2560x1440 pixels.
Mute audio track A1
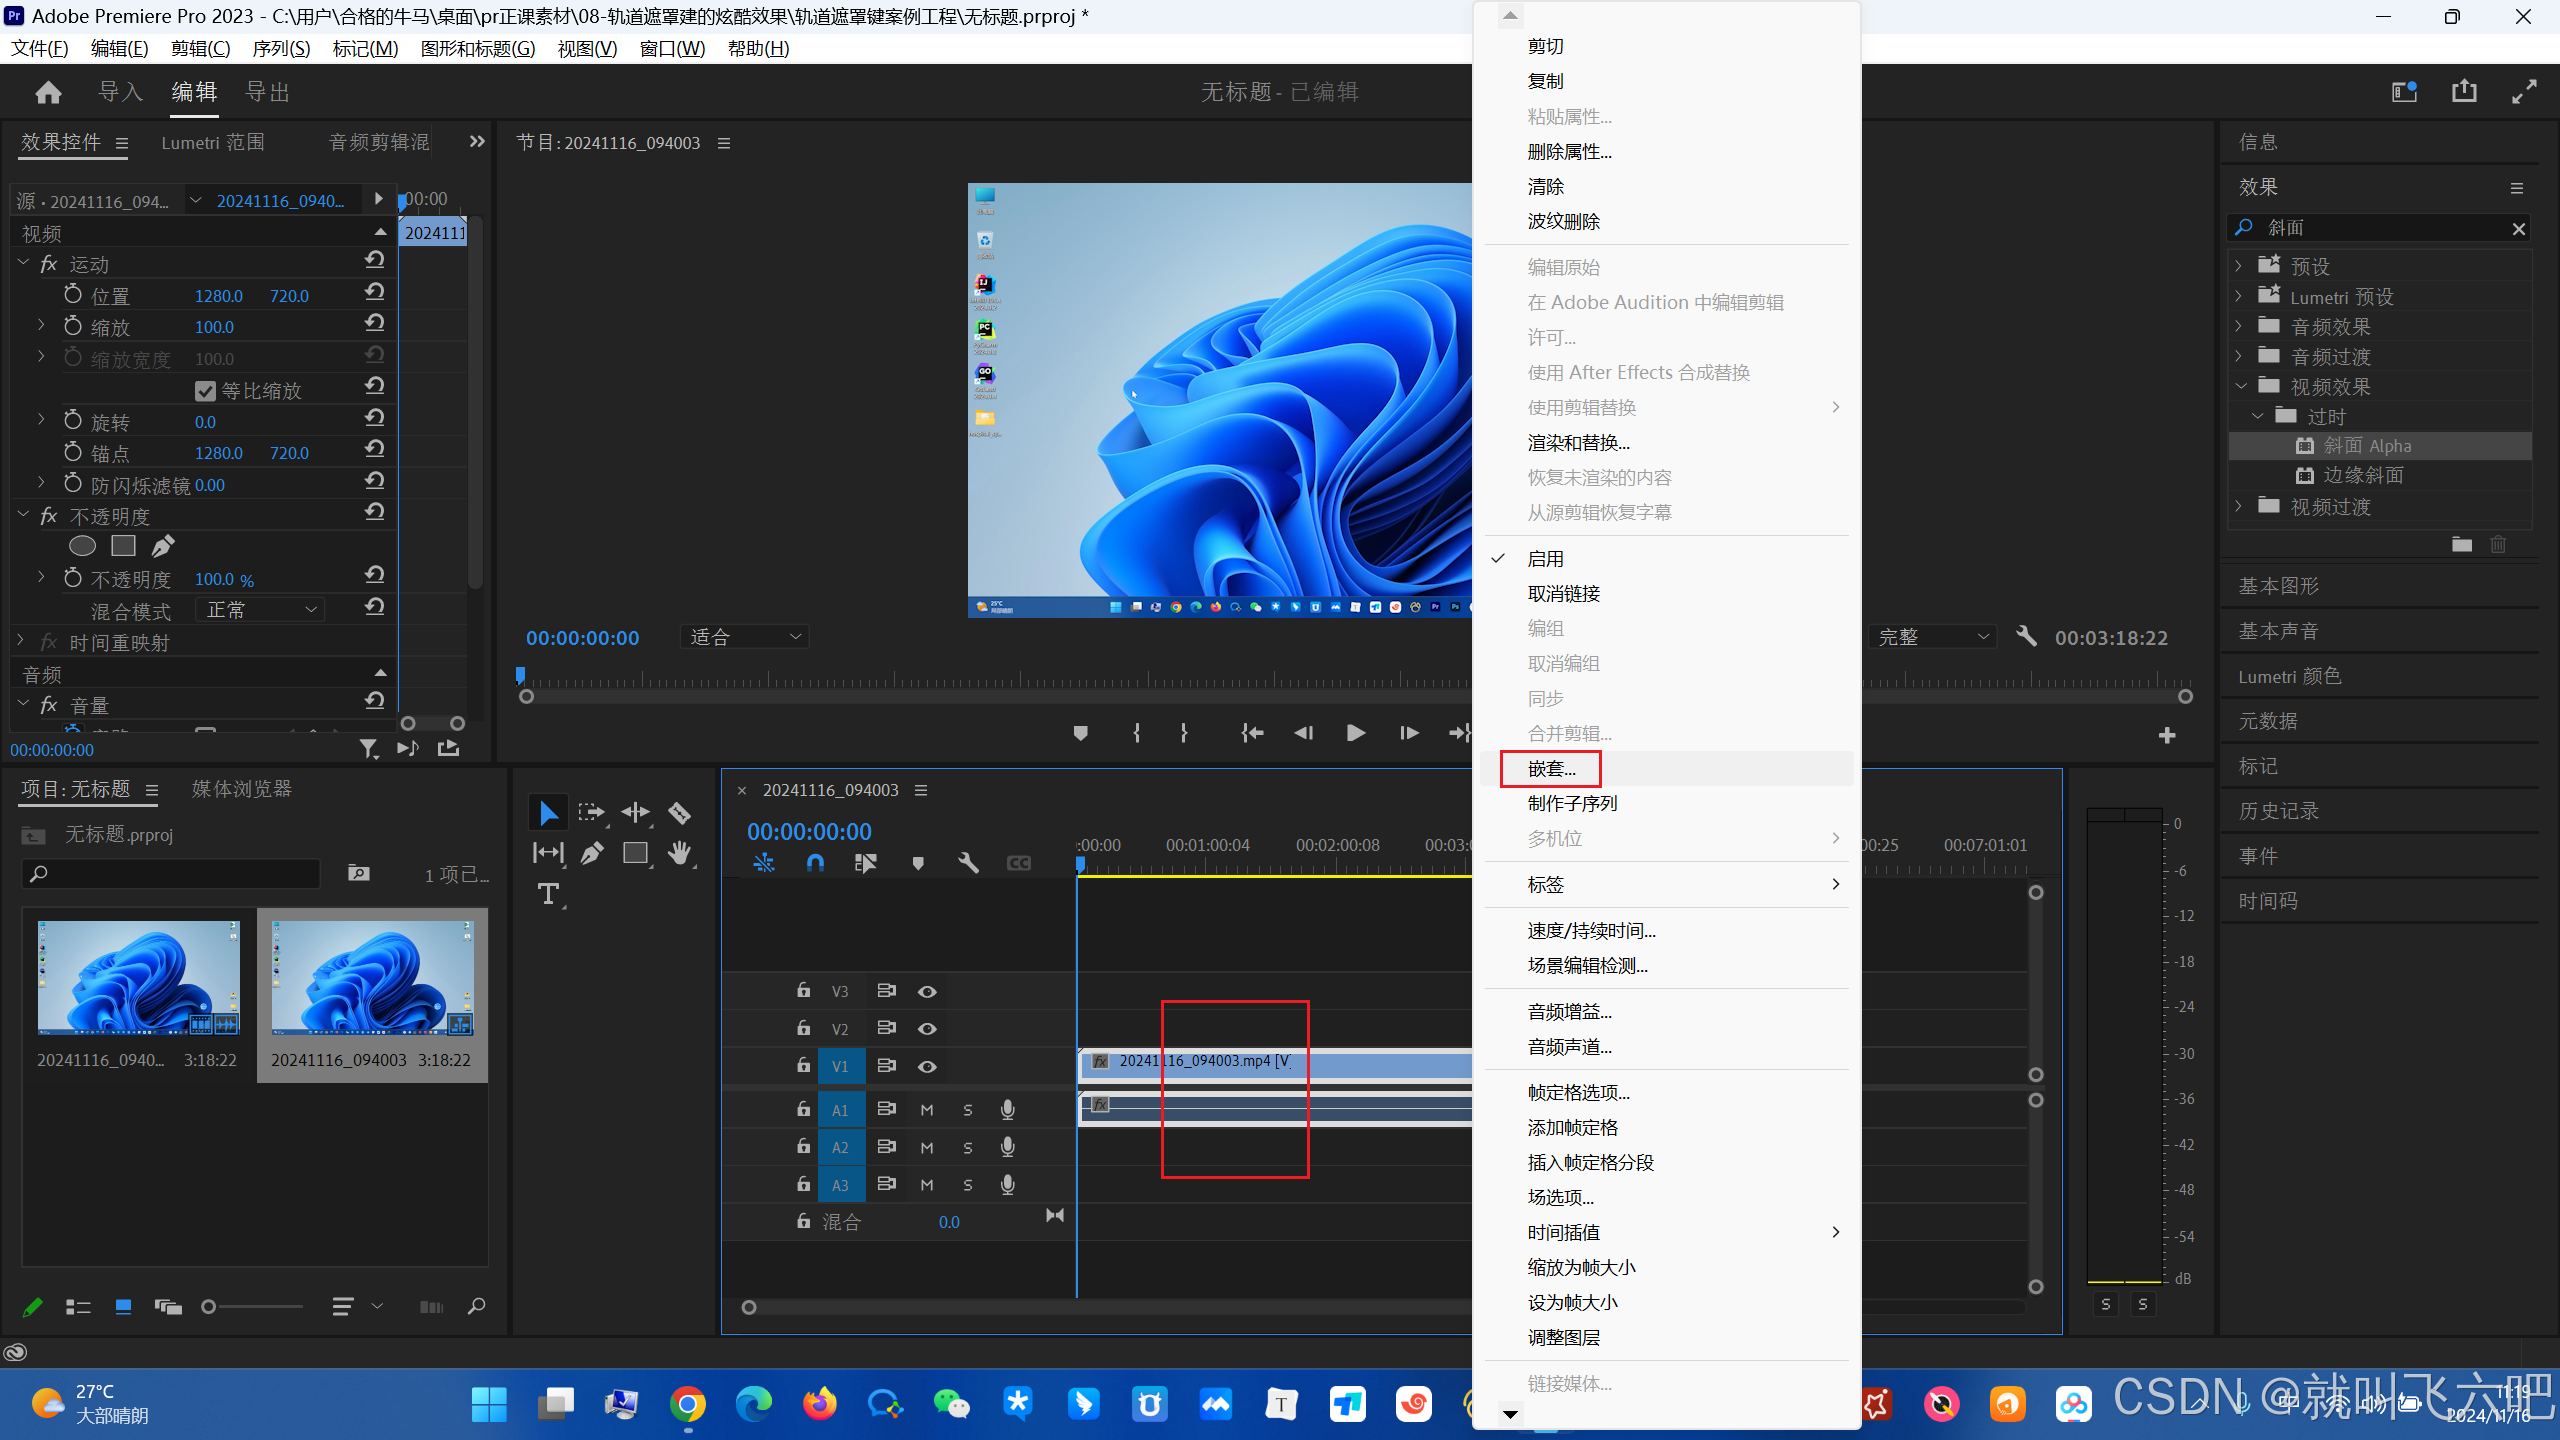pyautogui.click(x=927, y=1110)
